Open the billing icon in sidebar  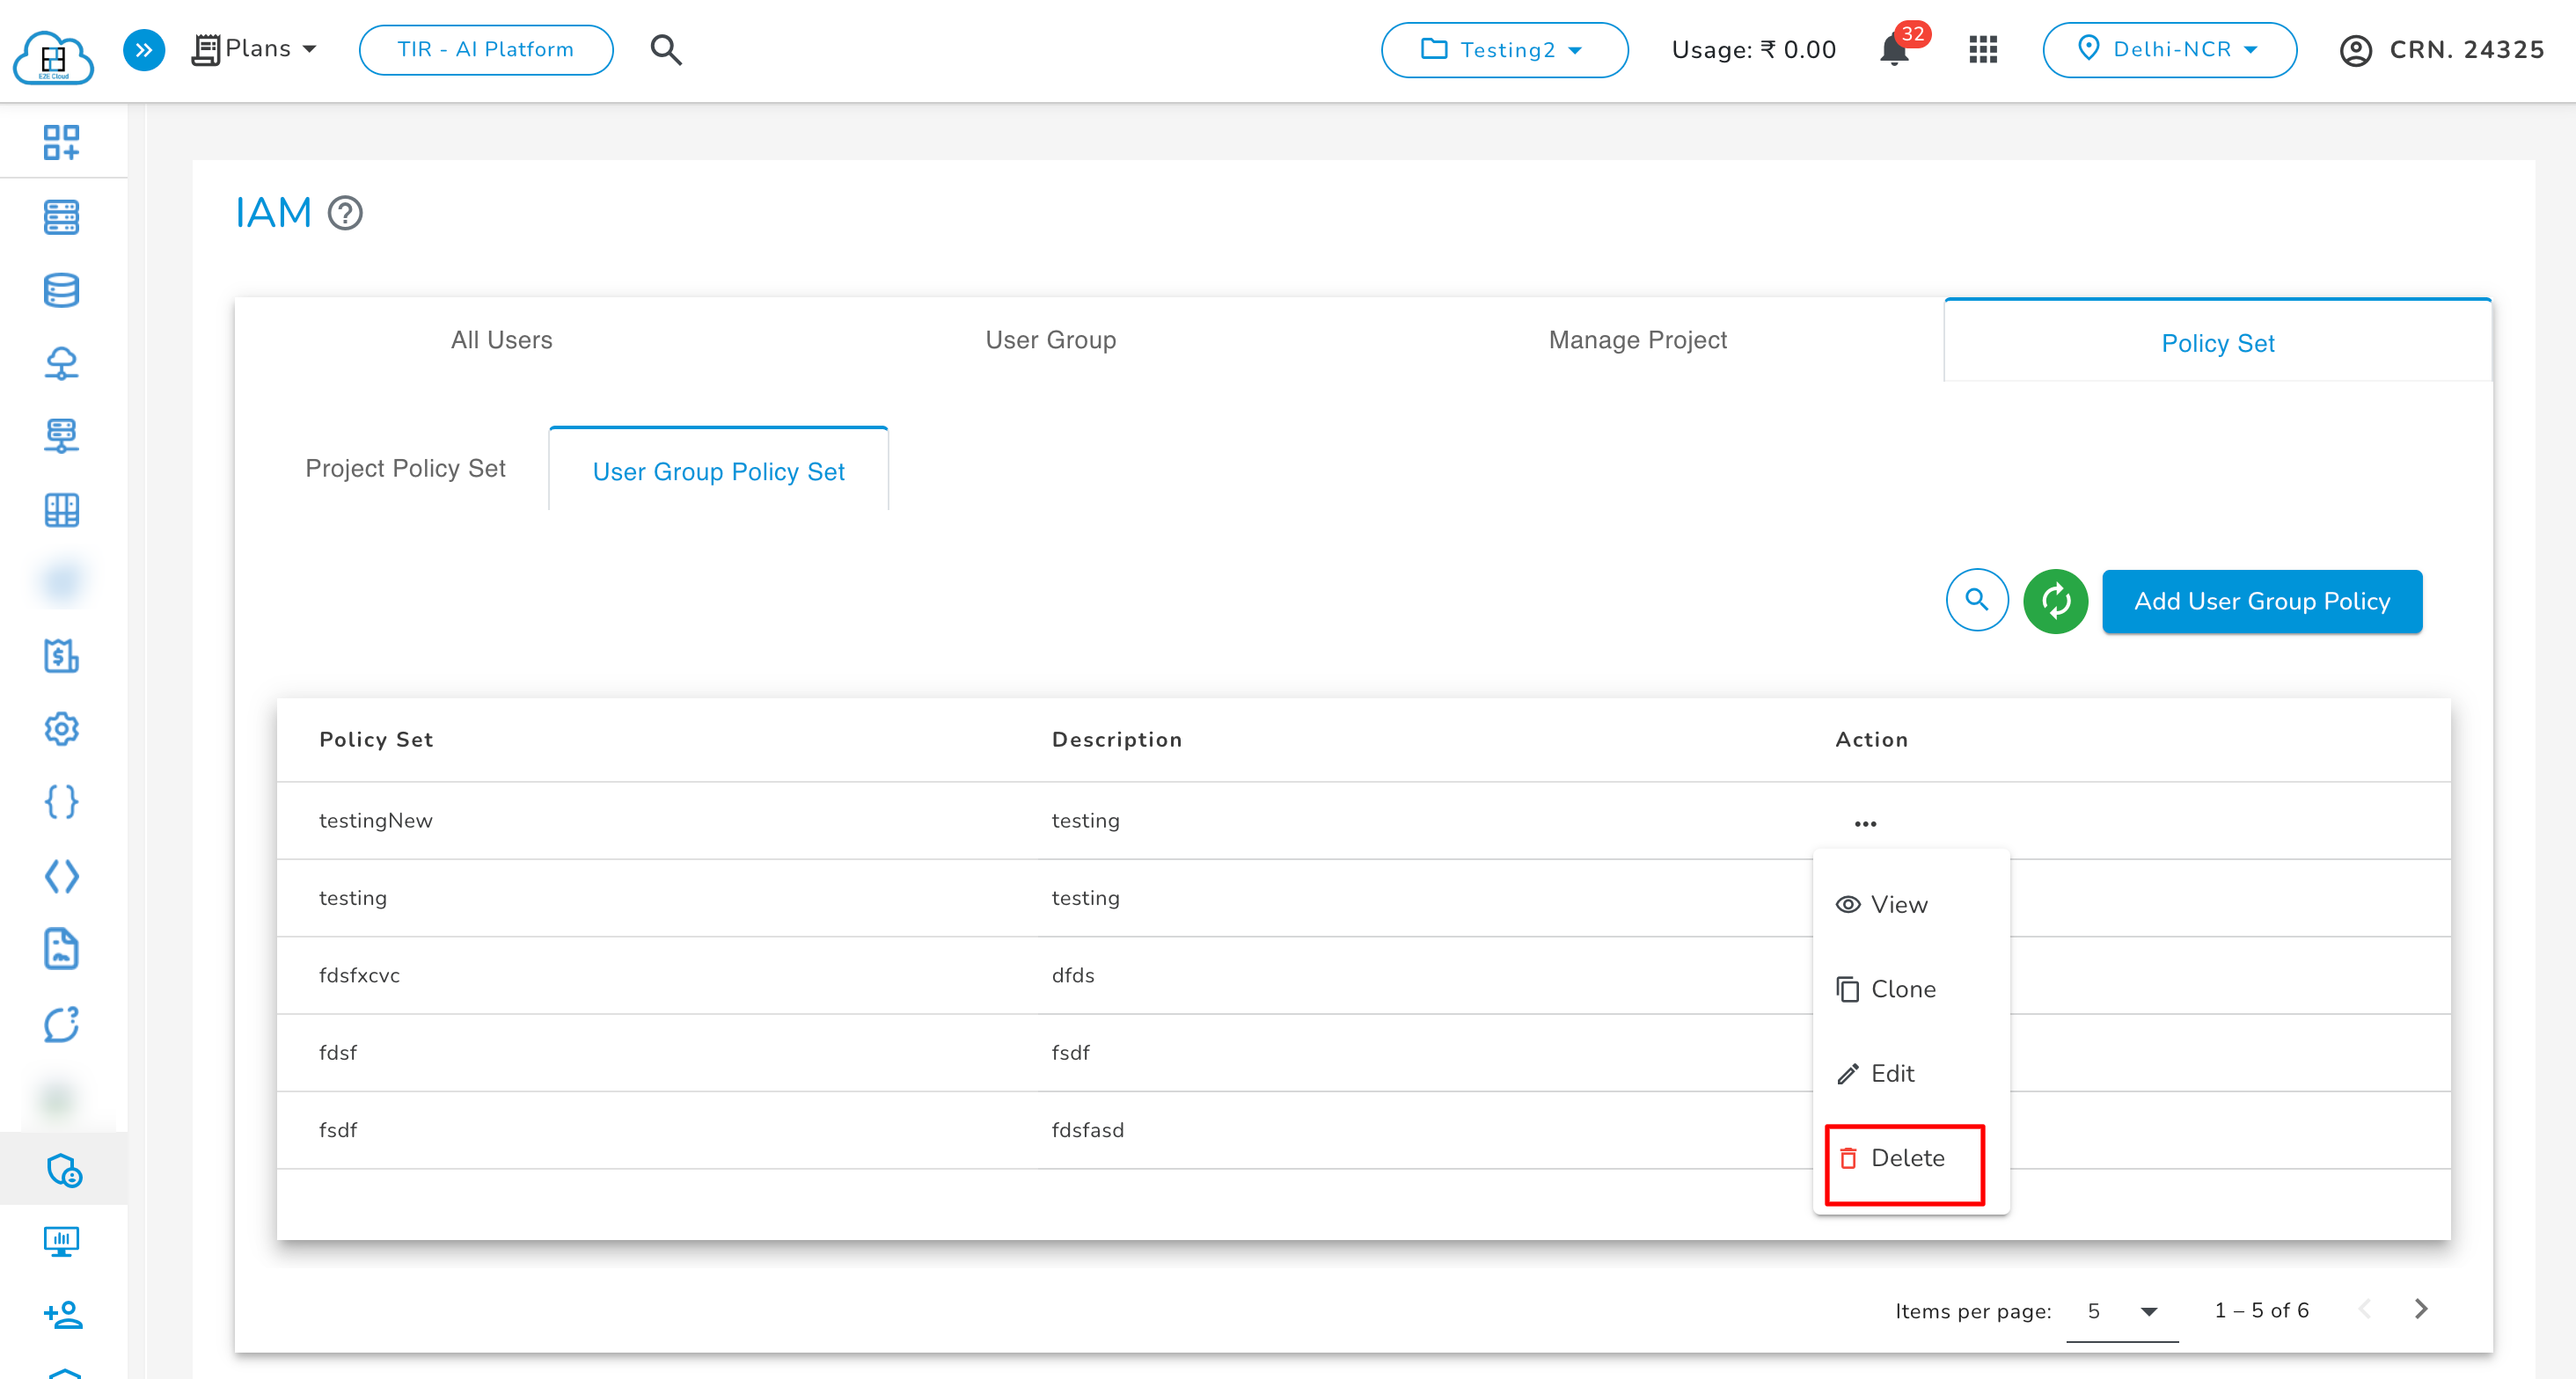[61, 656]
